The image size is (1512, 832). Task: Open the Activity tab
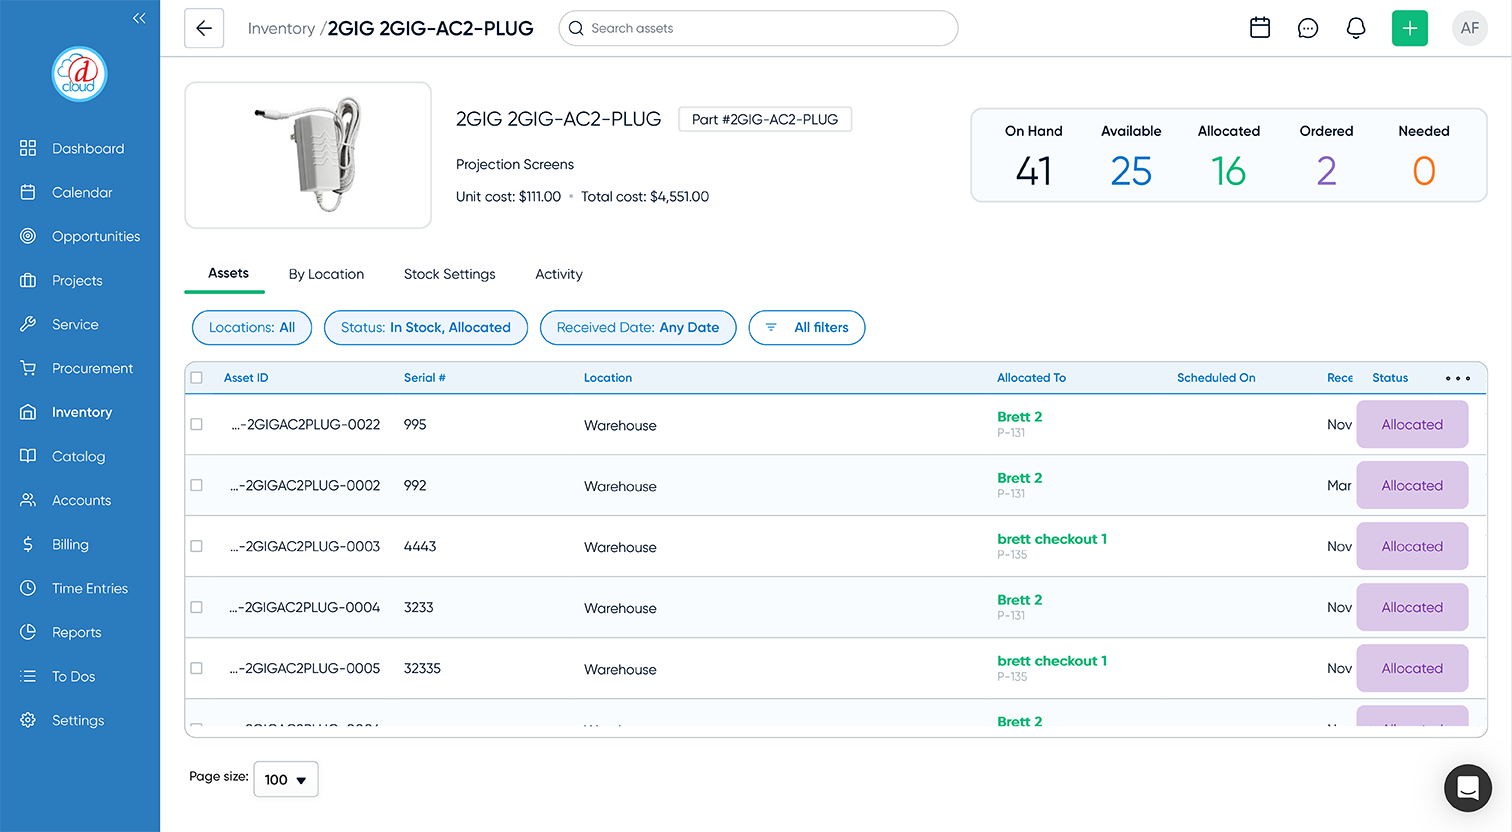point(559,274)
